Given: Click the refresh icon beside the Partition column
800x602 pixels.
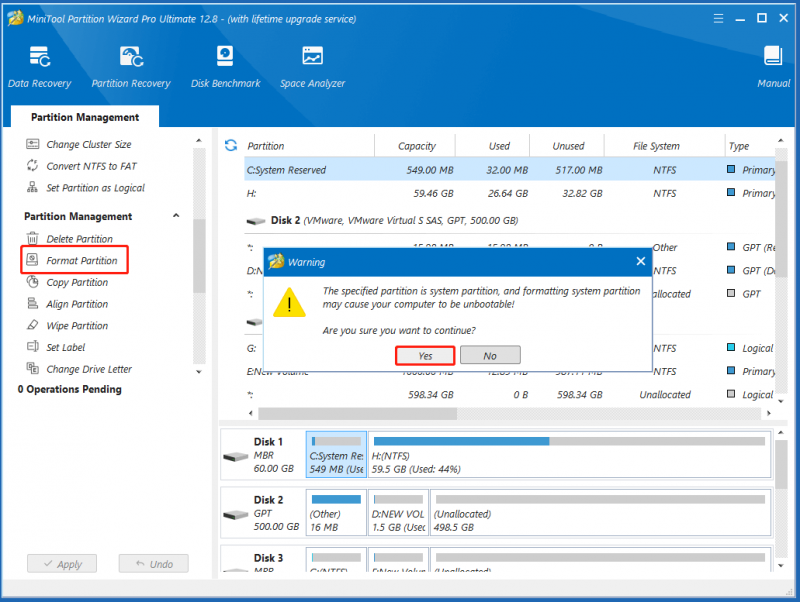Looking at the screenshot, I should (x=231, y=145).
